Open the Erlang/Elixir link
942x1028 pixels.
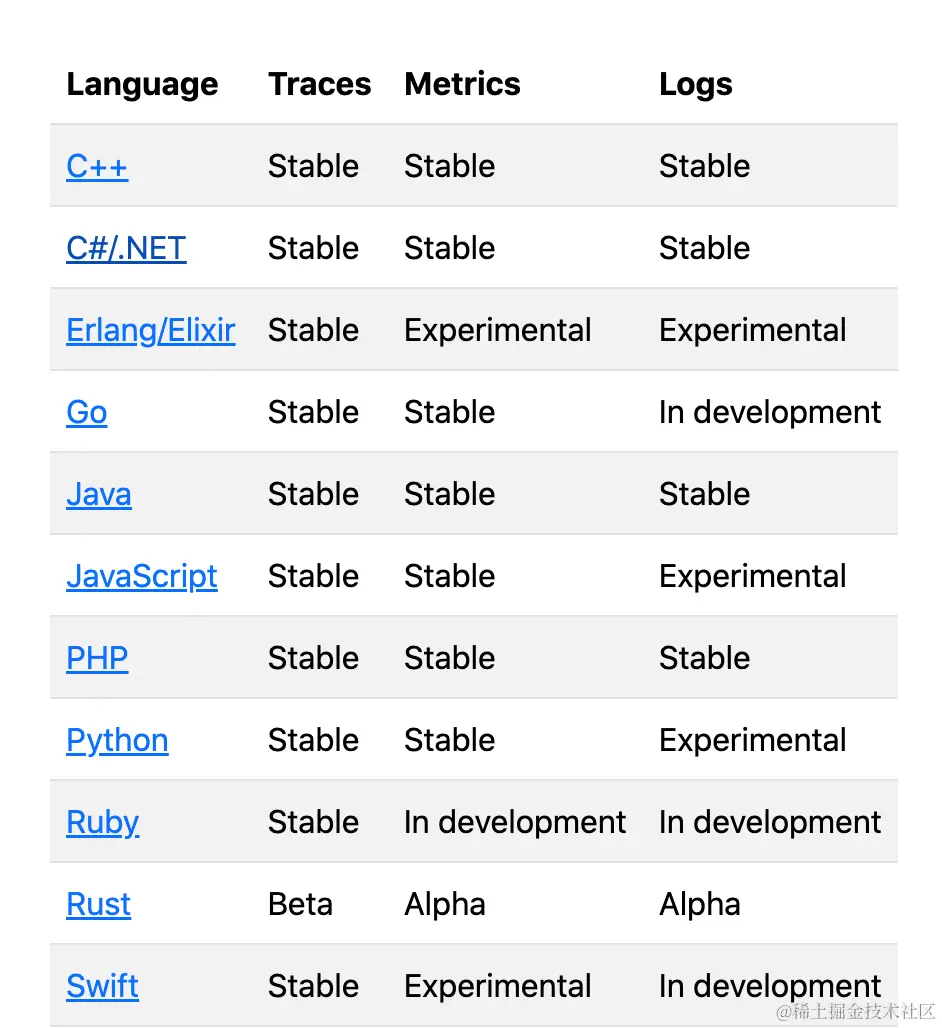[150, 330]
